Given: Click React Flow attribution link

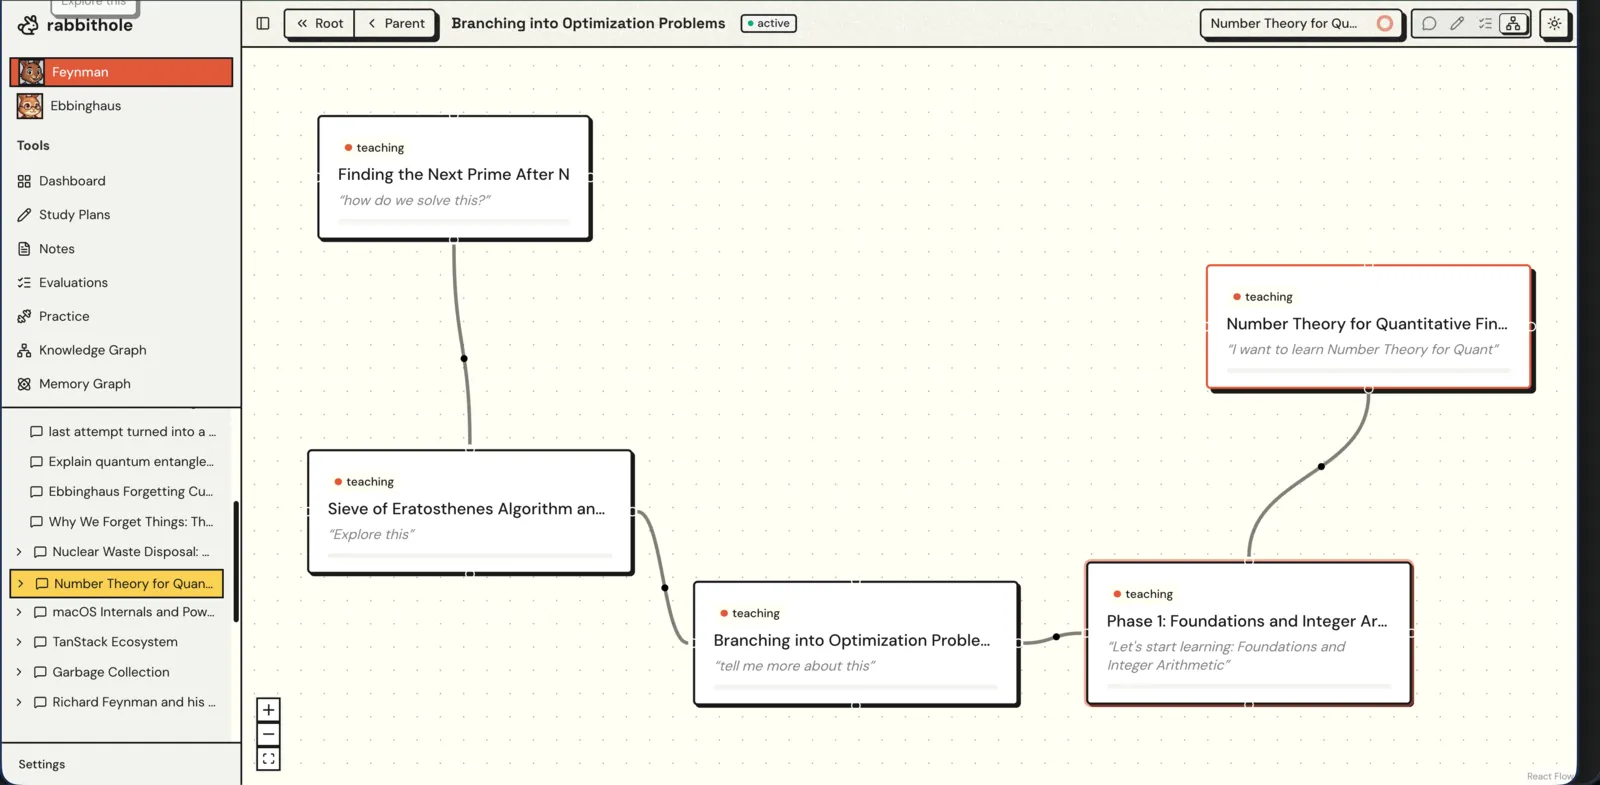Looking at the screenshot, I should tap(1550, 776).
